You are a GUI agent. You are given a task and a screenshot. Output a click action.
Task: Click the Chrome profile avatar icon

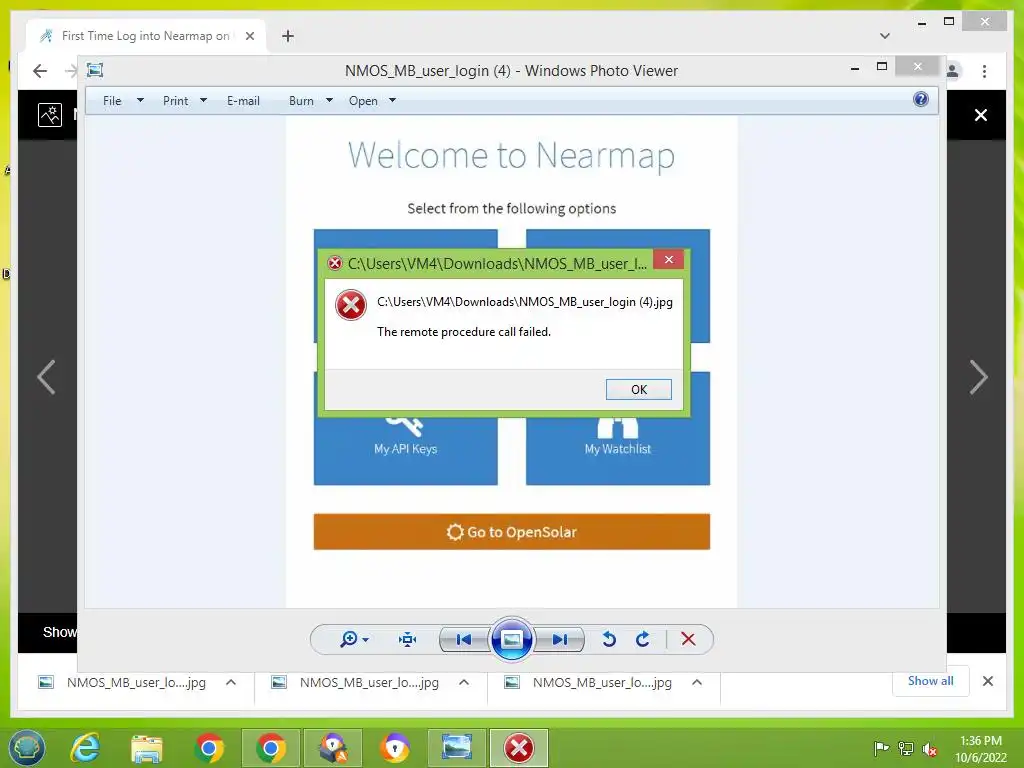(x=953, y=71)
